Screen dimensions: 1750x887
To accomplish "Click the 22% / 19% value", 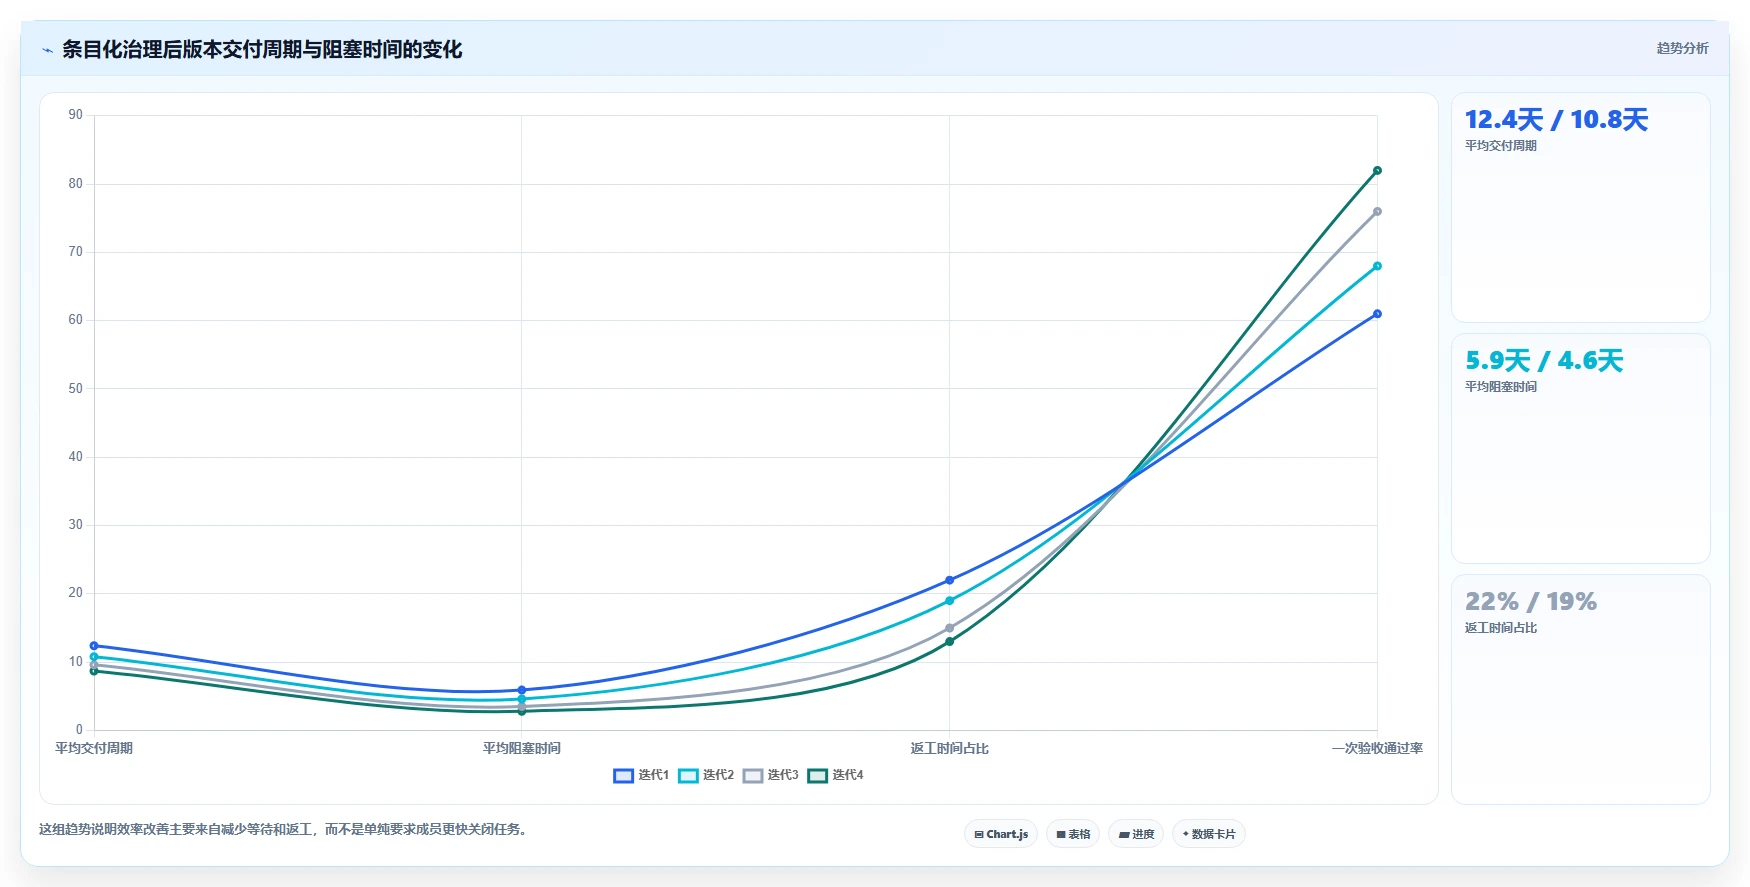I will tap(1531, 602).
